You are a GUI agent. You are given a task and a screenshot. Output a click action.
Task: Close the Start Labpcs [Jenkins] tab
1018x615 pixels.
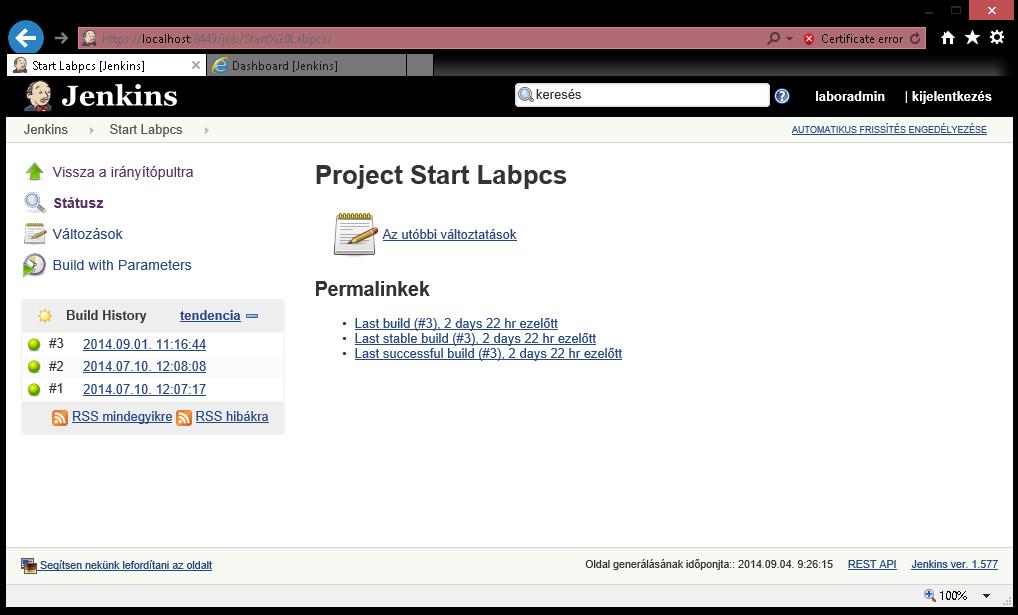point(195,65)
